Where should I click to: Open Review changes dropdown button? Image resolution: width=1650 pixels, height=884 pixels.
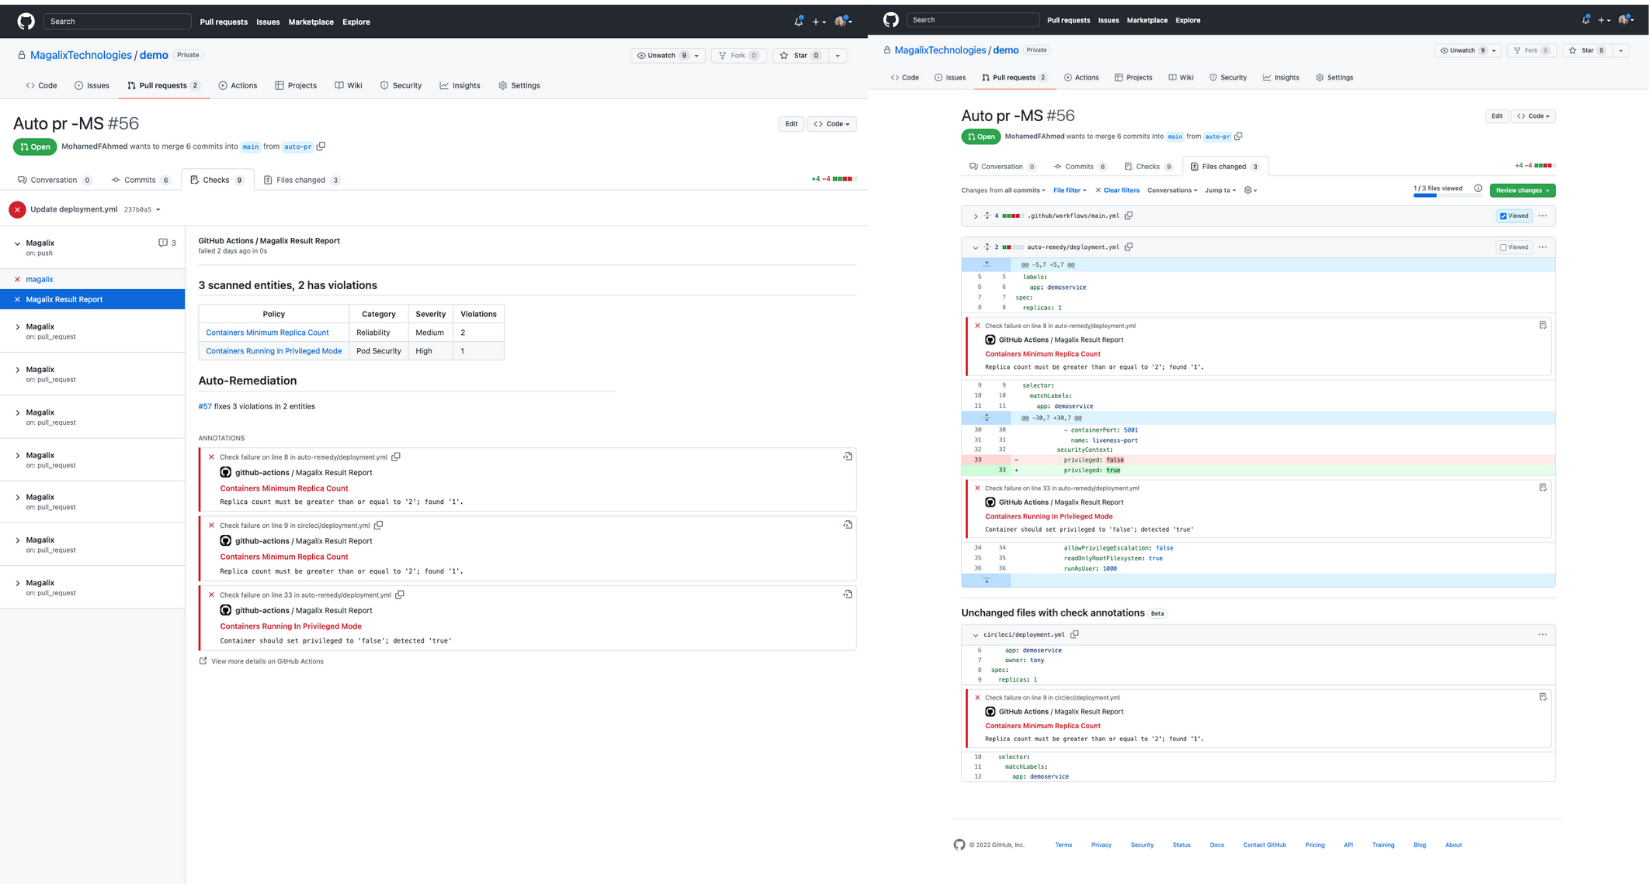tap(1522, 190)
